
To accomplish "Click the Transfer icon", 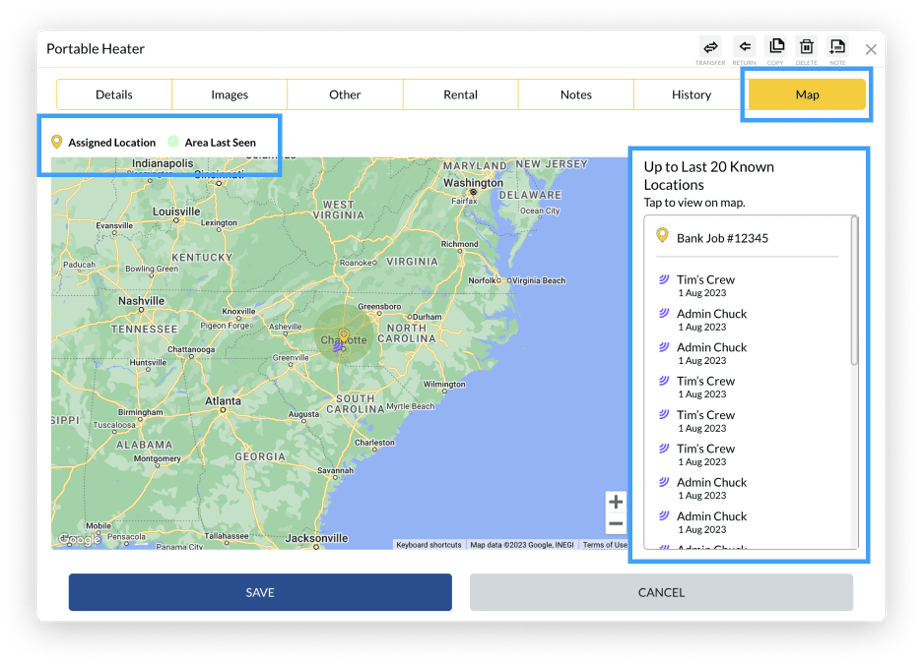I will pos(709,46).
